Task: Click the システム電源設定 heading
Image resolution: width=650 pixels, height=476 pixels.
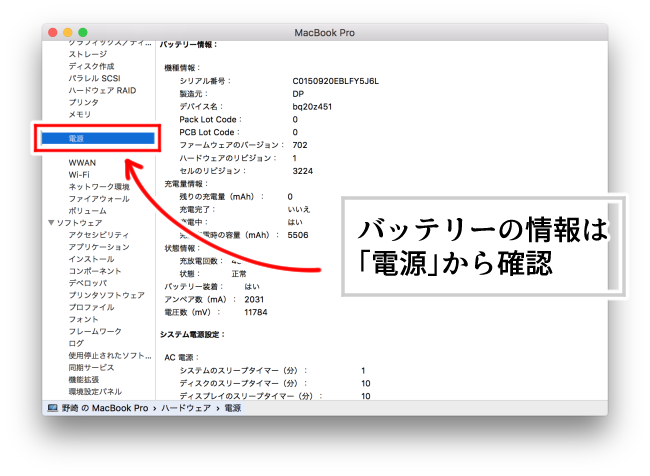Action: coord(192,335)
